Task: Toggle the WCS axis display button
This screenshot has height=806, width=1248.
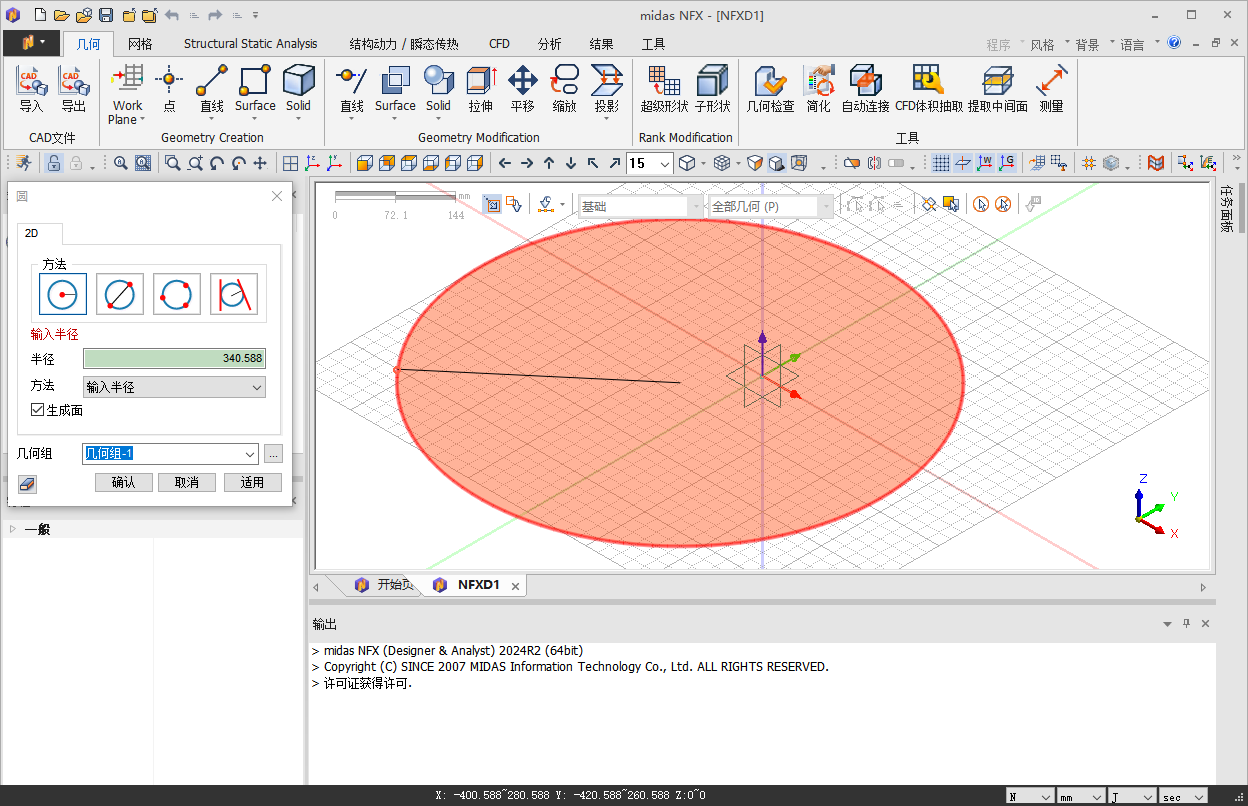Action: point(984,163)
